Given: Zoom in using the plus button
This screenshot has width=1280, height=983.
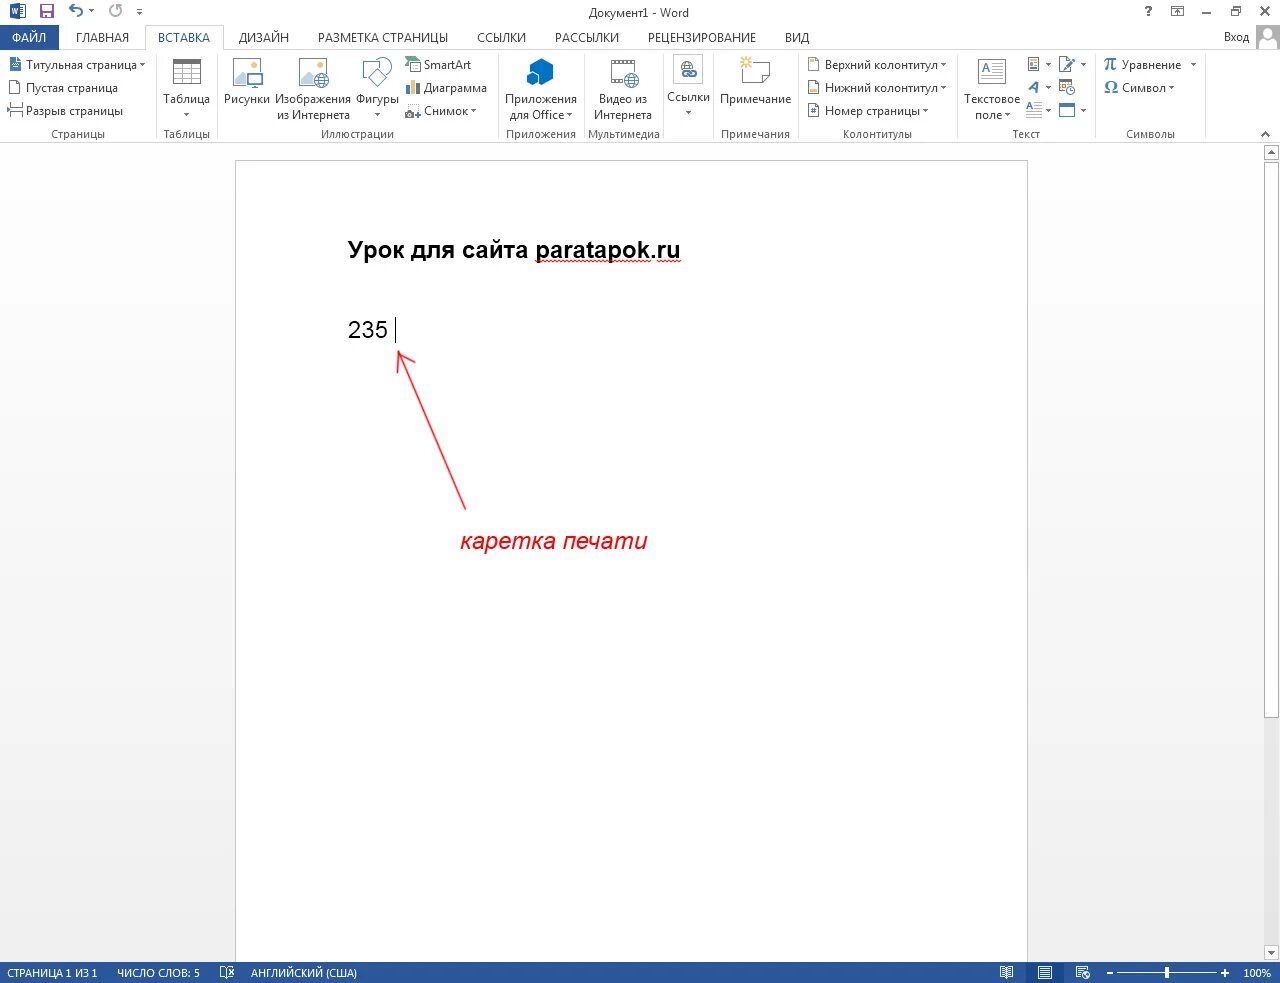Looking at the screenshot, I should tap(1225, 973).
